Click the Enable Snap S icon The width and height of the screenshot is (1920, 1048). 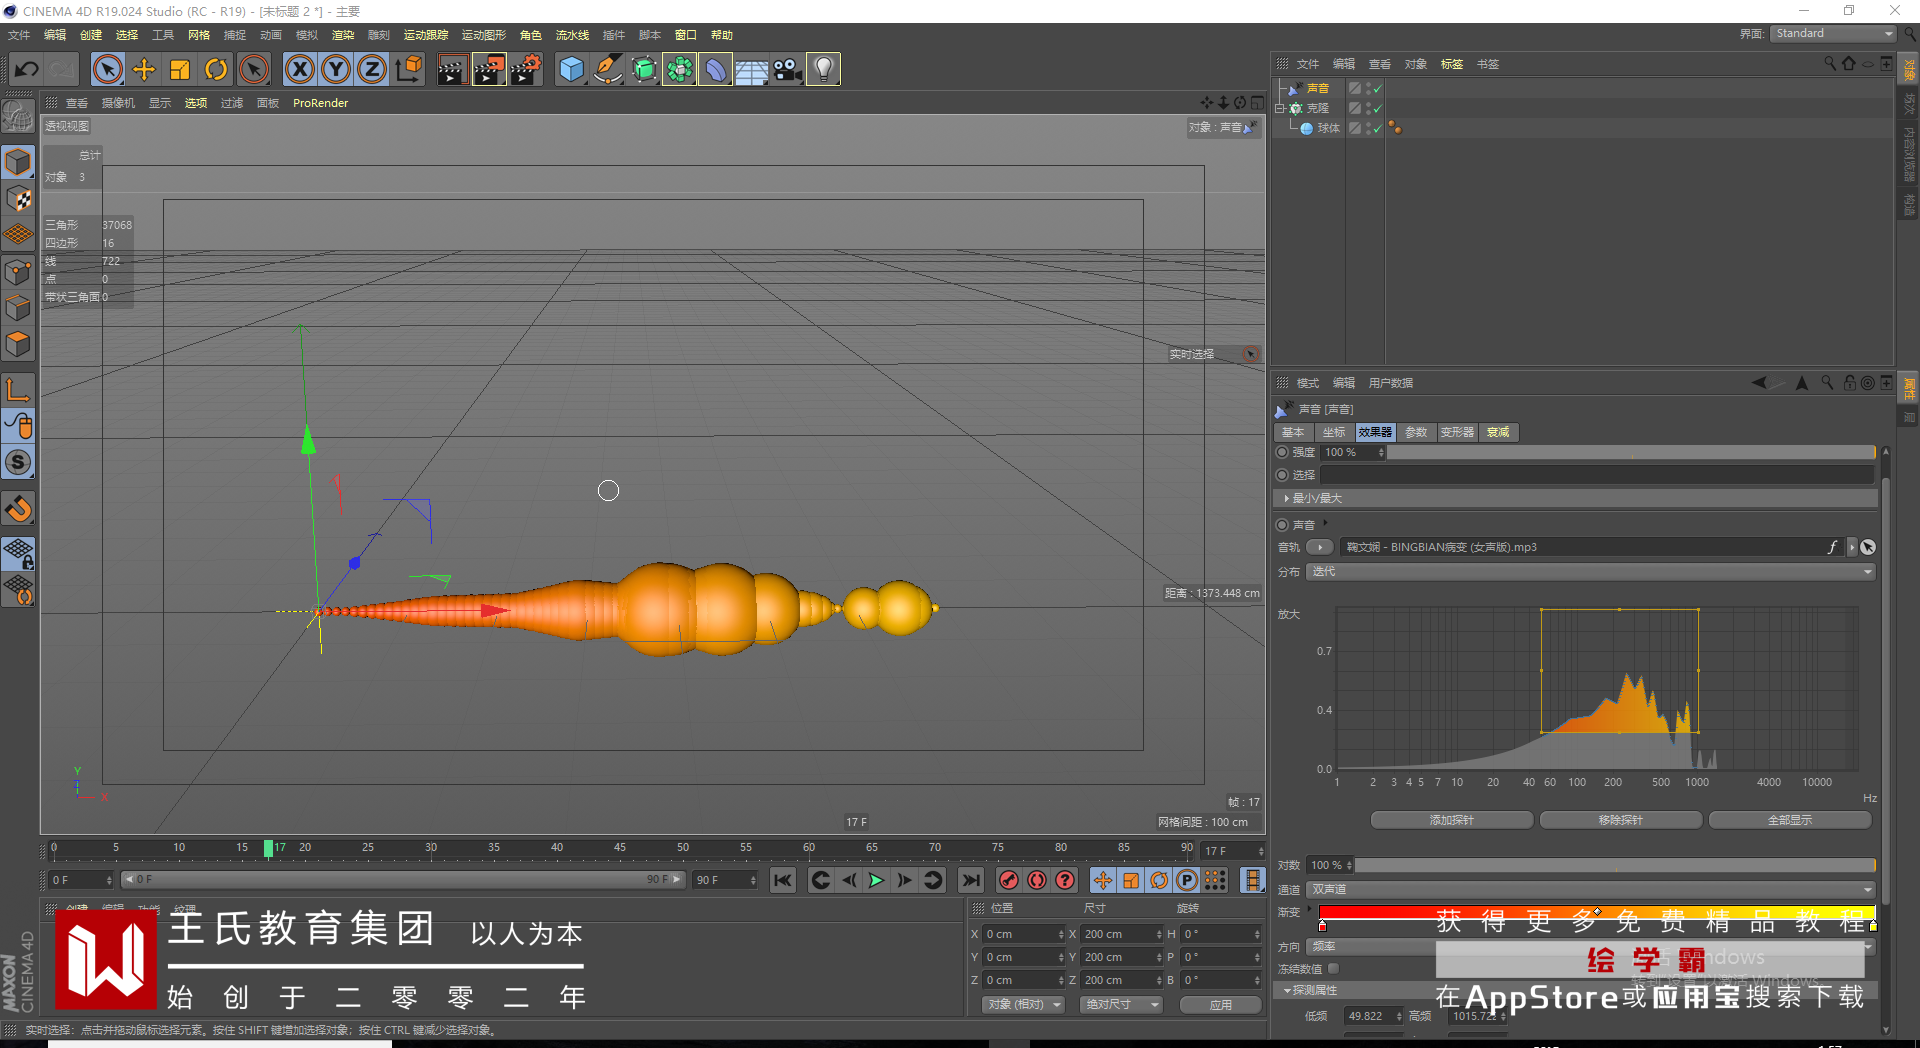coord(18,462)
